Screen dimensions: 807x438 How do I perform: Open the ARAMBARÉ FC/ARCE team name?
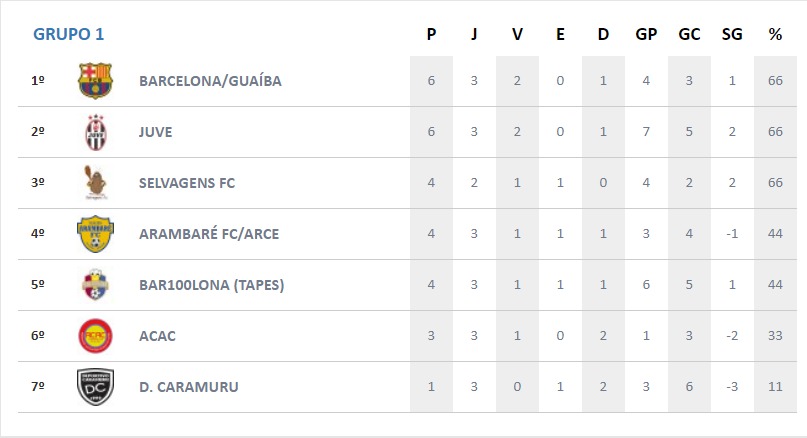209,234
